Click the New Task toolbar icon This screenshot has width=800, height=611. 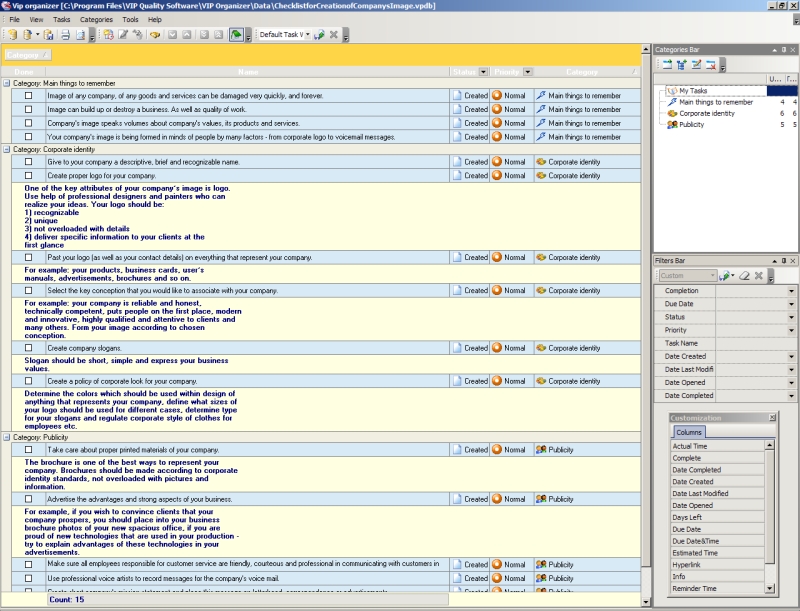tap(108, 35)
